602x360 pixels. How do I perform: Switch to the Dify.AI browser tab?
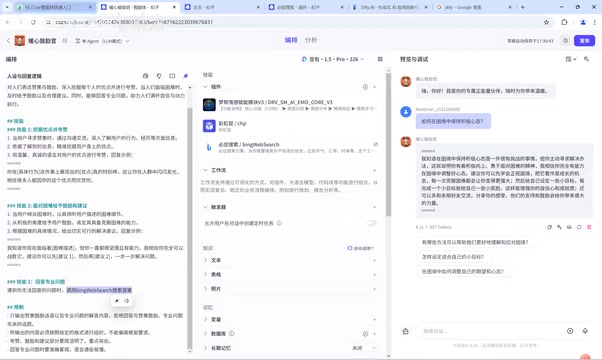389,7
